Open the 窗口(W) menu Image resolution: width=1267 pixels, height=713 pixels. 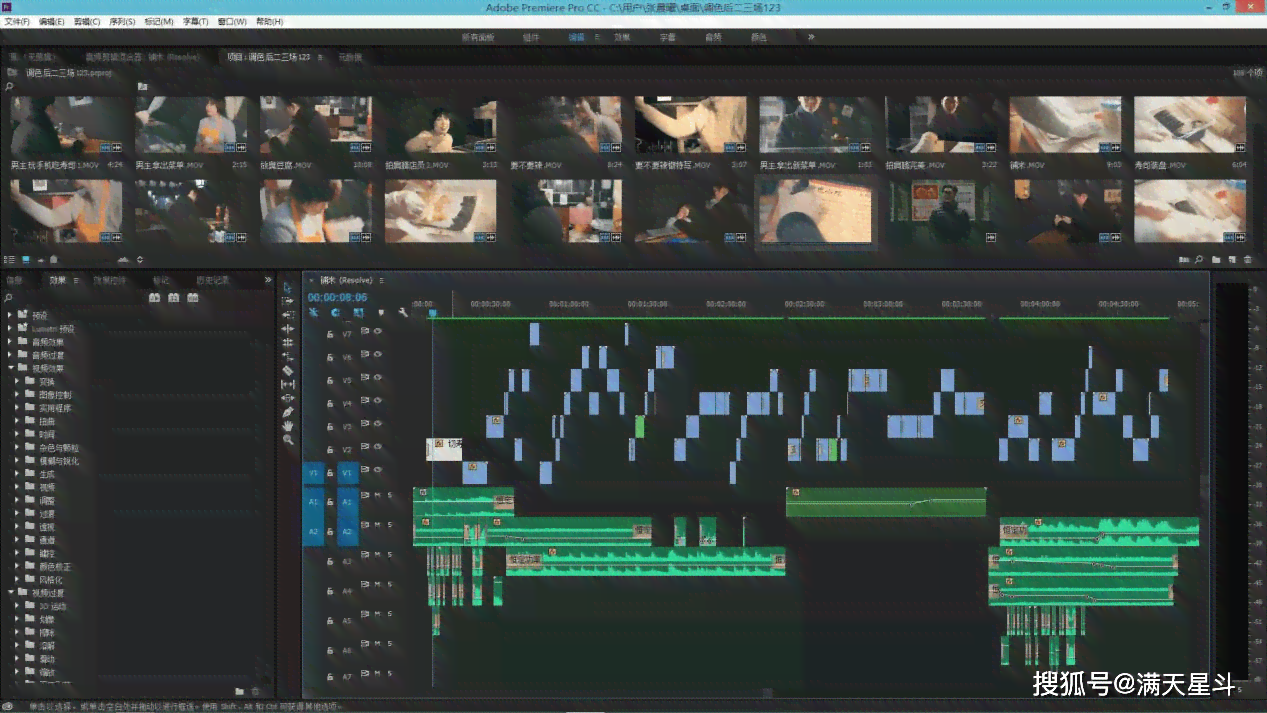click(x=233, y=21)
